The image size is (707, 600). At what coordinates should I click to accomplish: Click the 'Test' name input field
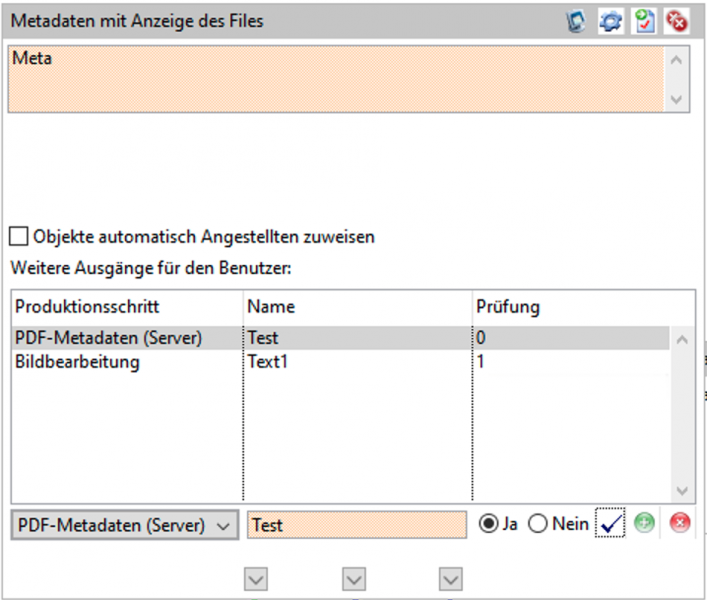[x=357, y=525]
